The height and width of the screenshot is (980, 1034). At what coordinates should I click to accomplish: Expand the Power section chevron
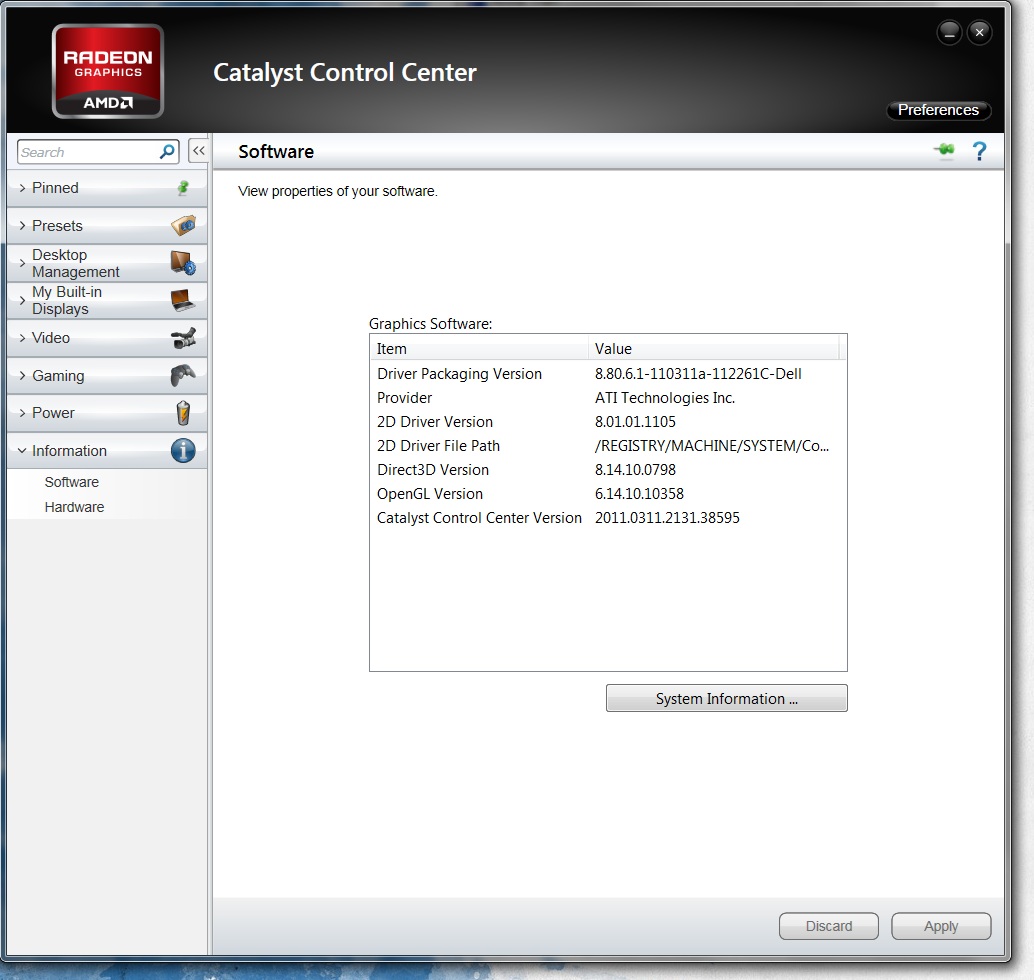pyautogui.click(x=22, y=413)
